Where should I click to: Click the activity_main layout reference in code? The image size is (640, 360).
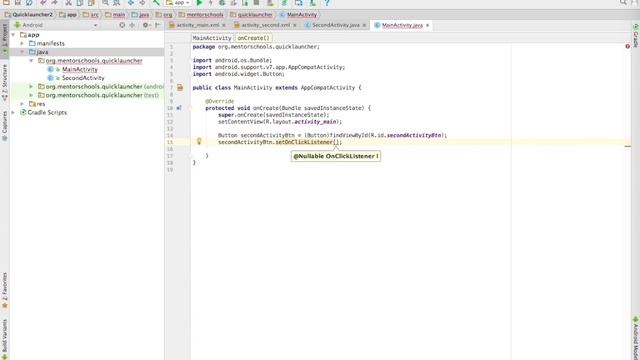316,122
